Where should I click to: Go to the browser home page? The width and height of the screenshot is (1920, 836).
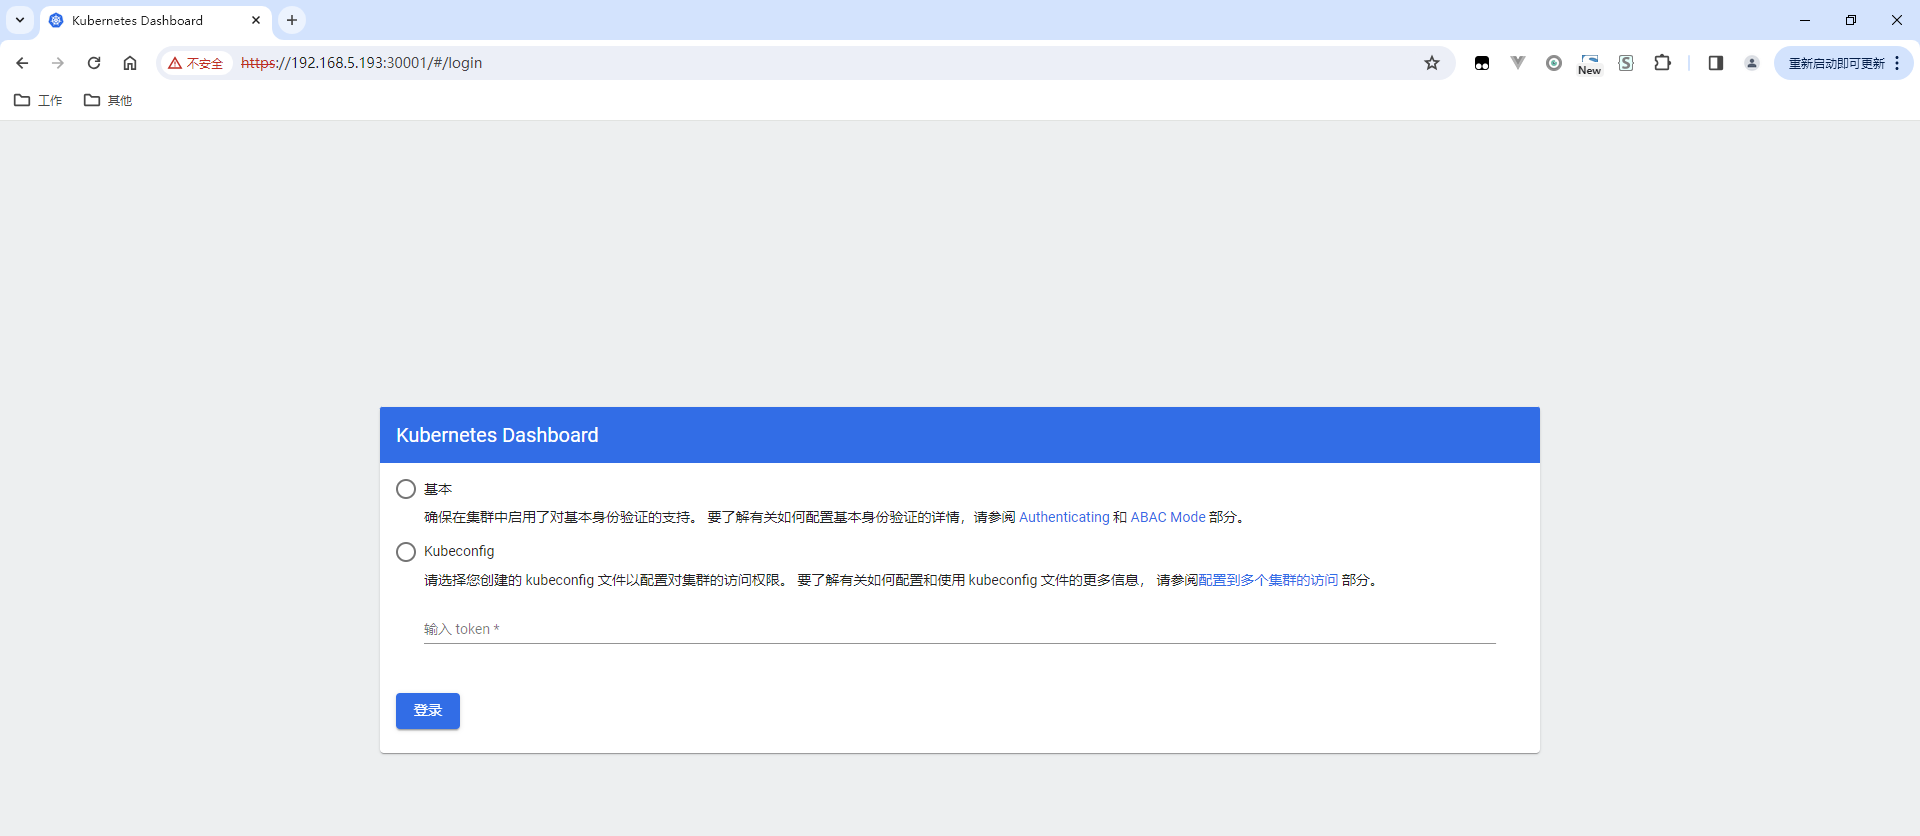[130, 63]
